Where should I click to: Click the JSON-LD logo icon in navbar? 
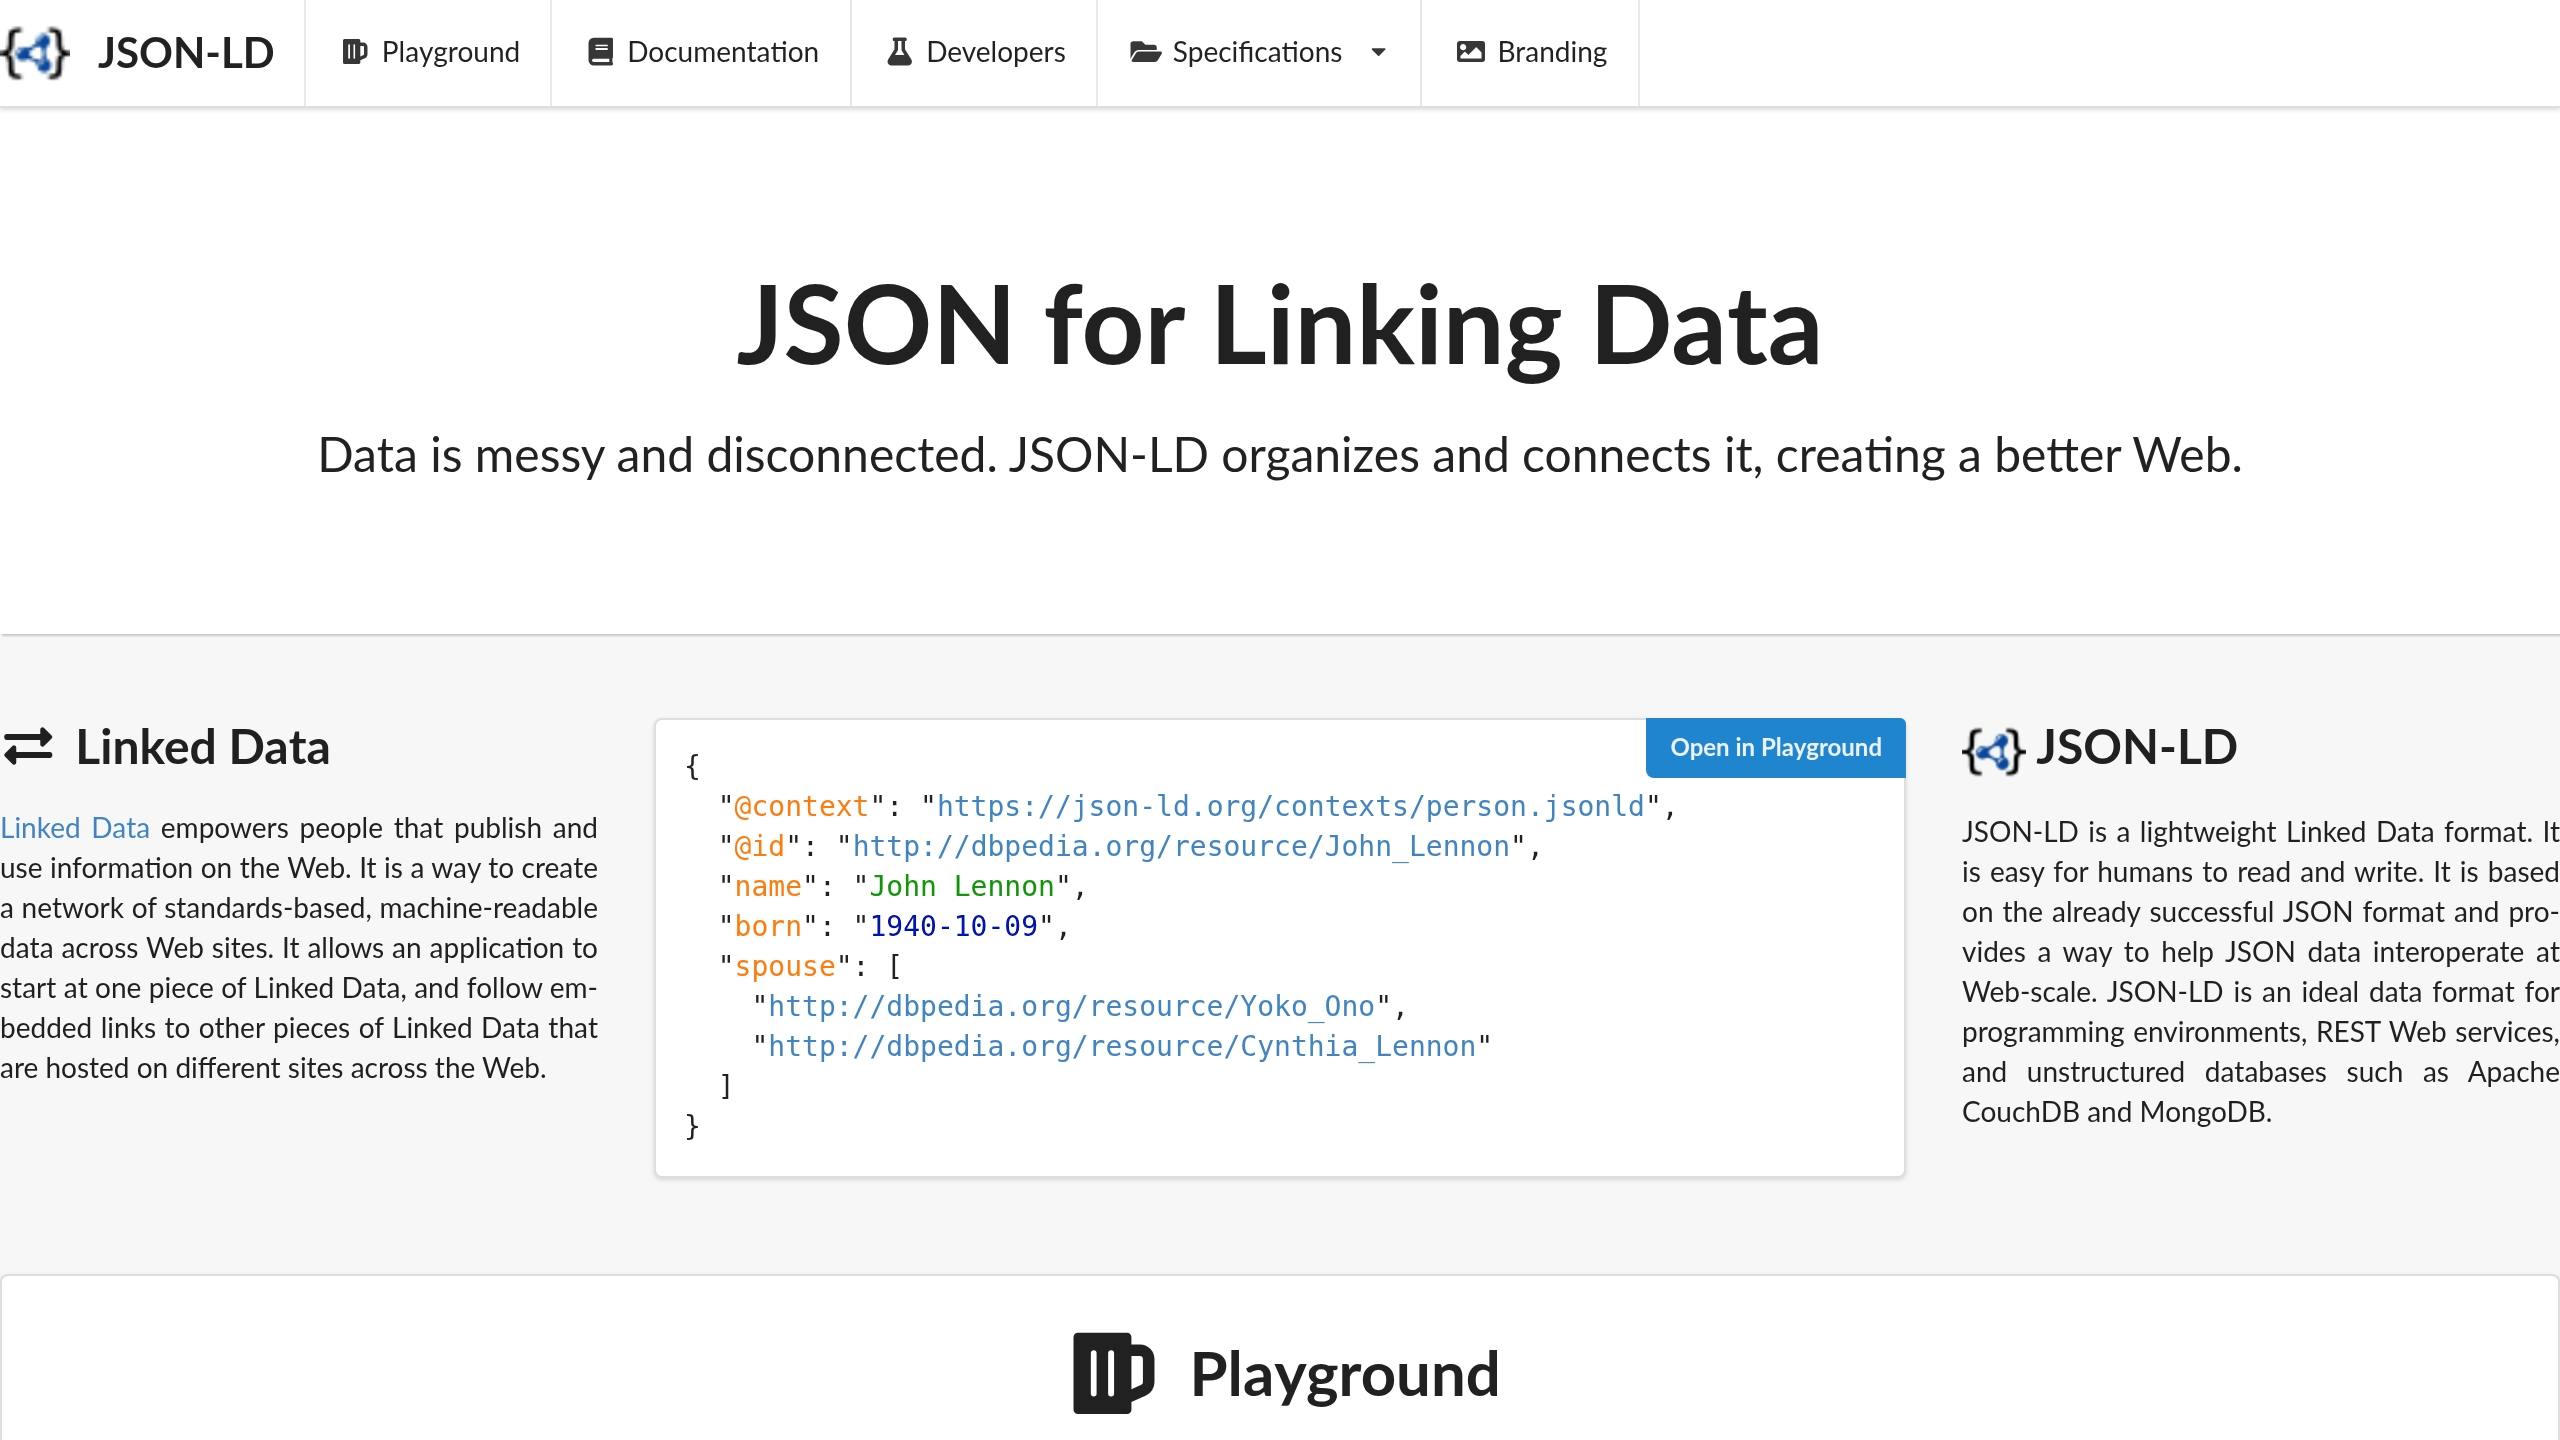[x=35, y=52]
